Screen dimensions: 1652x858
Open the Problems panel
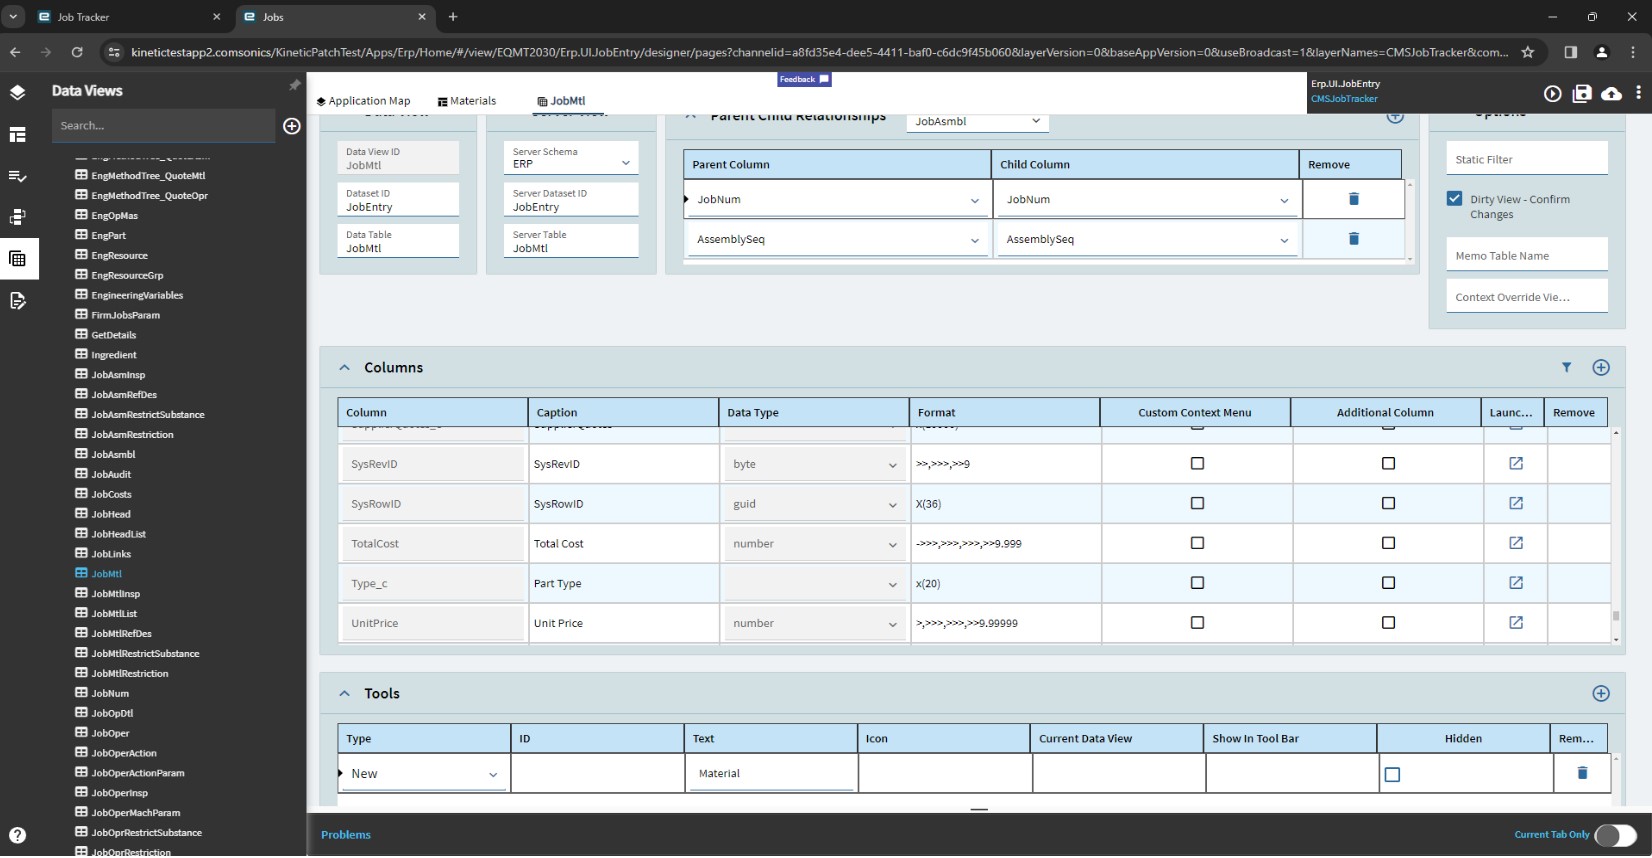[346, 835]
